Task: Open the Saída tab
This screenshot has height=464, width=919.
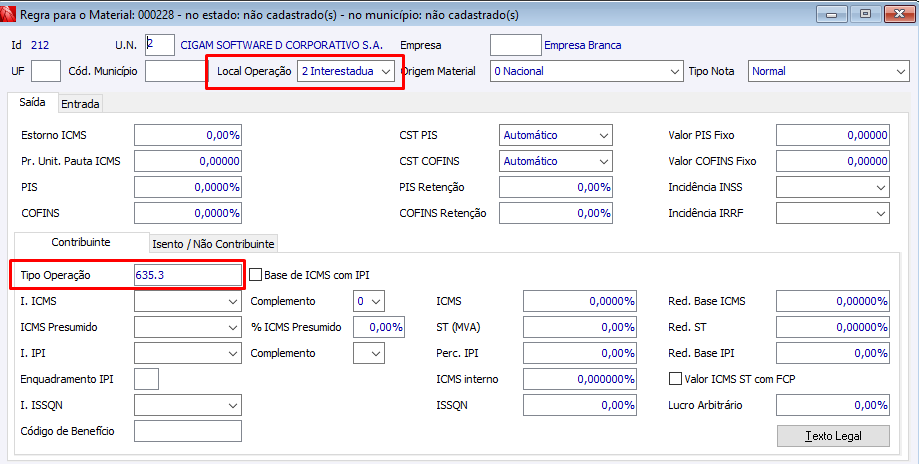Action: (x=32, y=102)
